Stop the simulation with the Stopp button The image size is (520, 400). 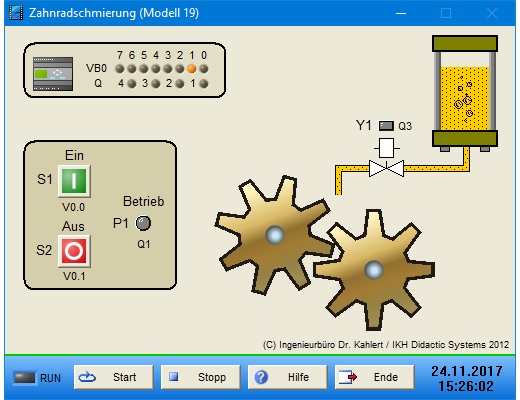(x=201, y=377)
